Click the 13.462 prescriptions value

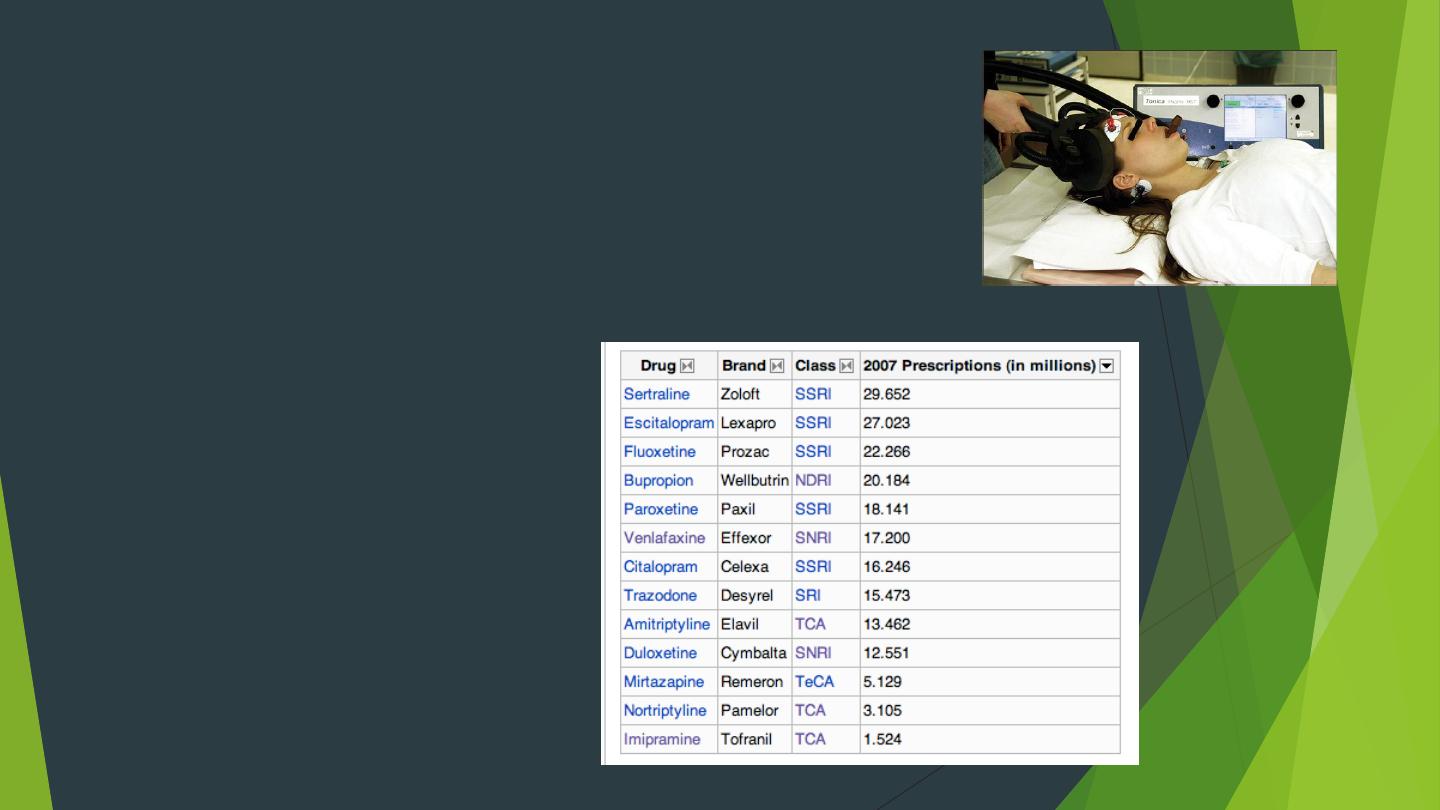[887, 625]
